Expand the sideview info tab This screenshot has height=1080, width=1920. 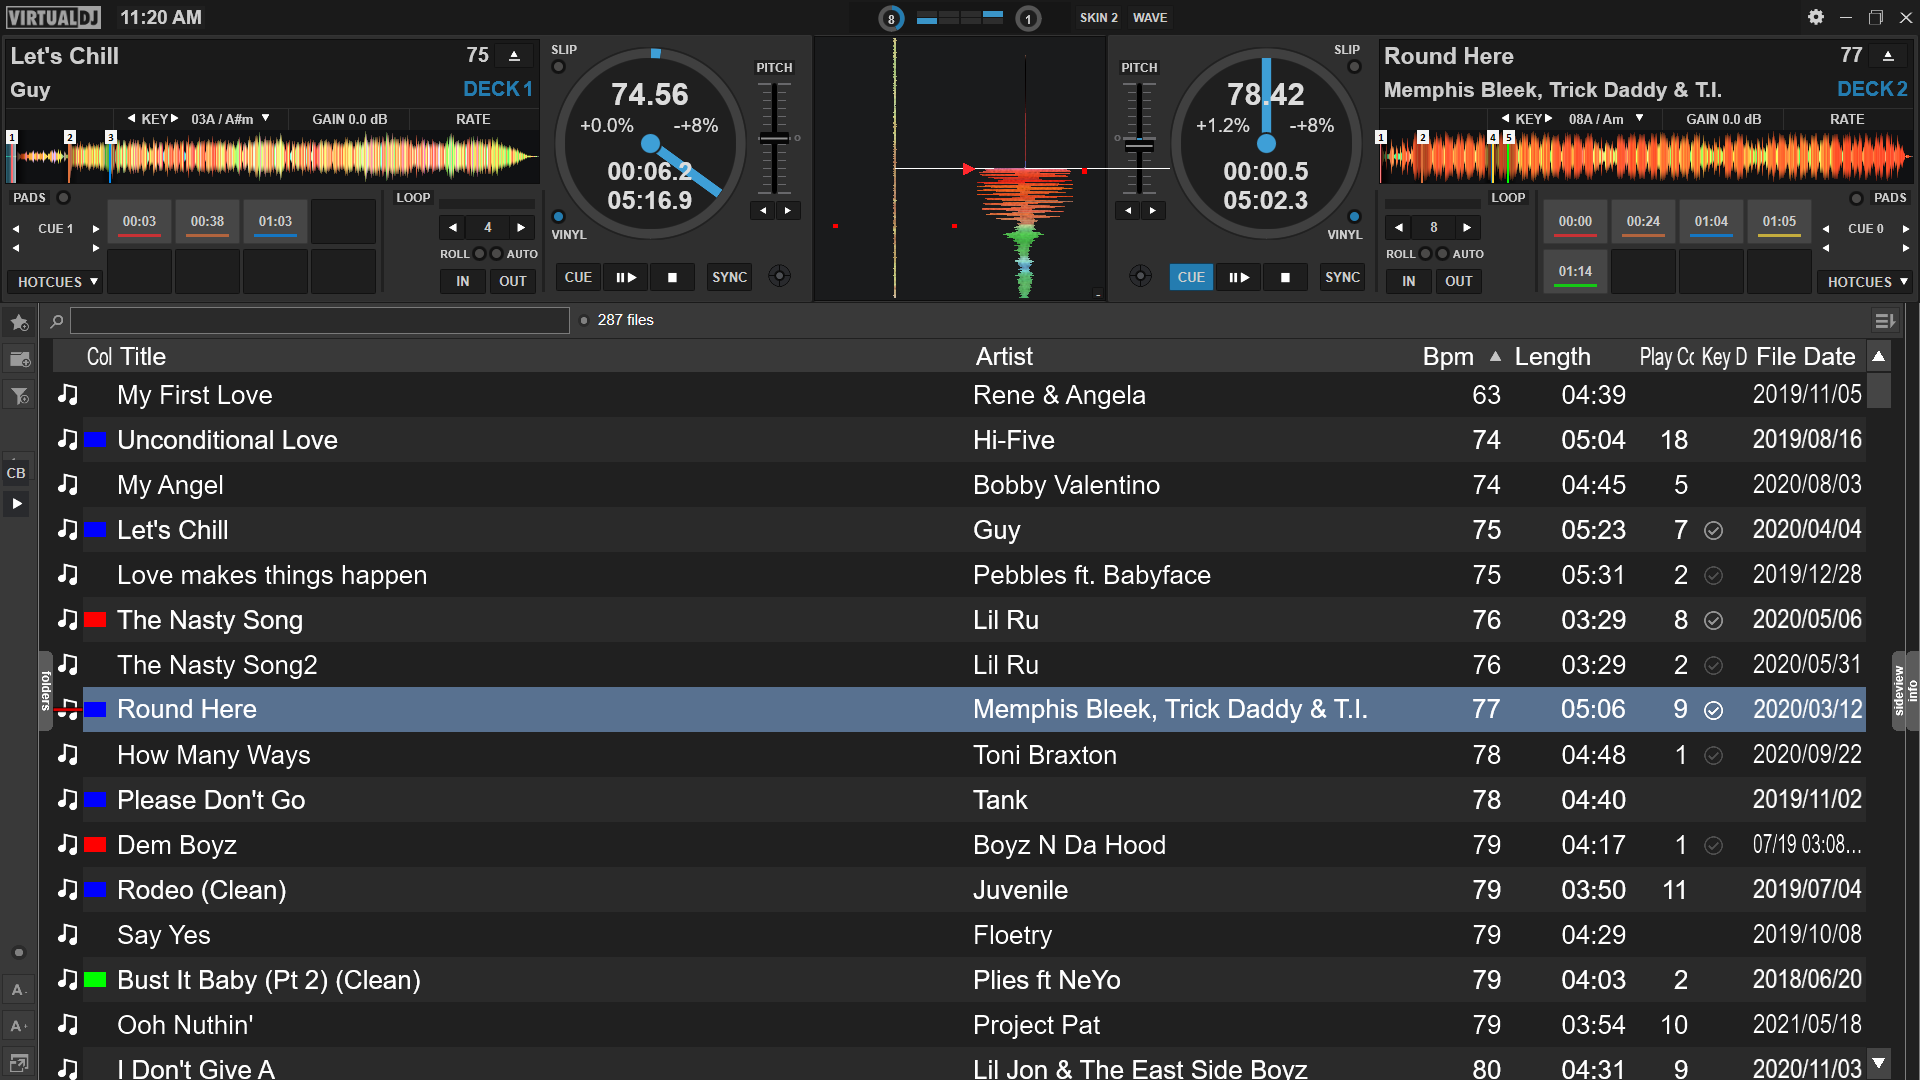[x=1905, y=690]
